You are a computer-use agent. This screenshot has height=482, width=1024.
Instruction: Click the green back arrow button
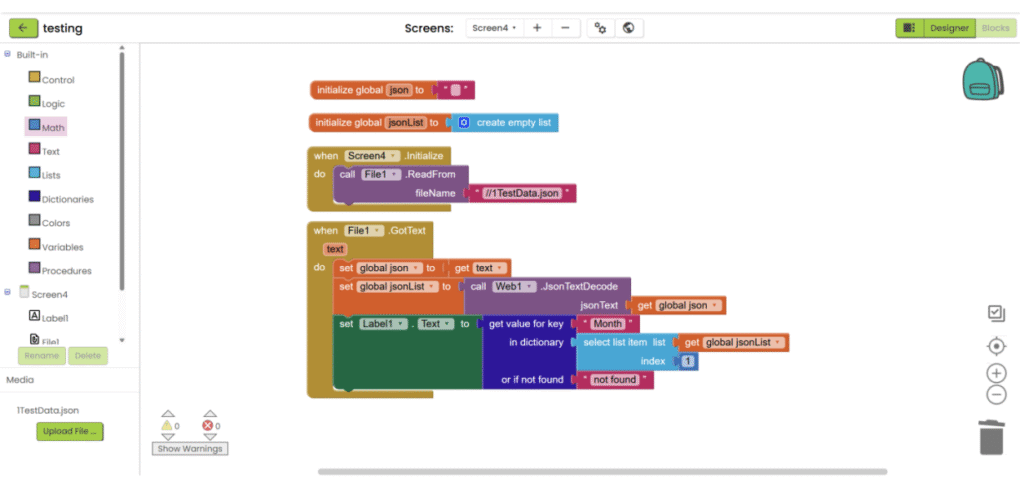23,28
